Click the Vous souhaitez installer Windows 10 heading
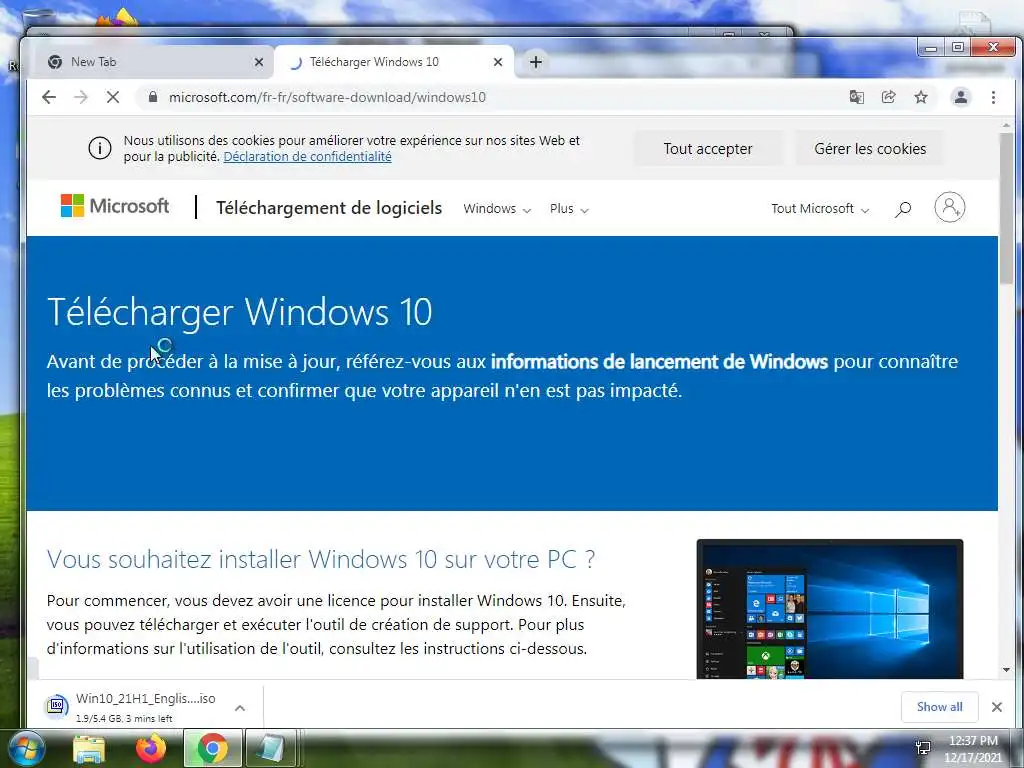The height and width of the screenshot is (768, 1024). pos(321,560)
